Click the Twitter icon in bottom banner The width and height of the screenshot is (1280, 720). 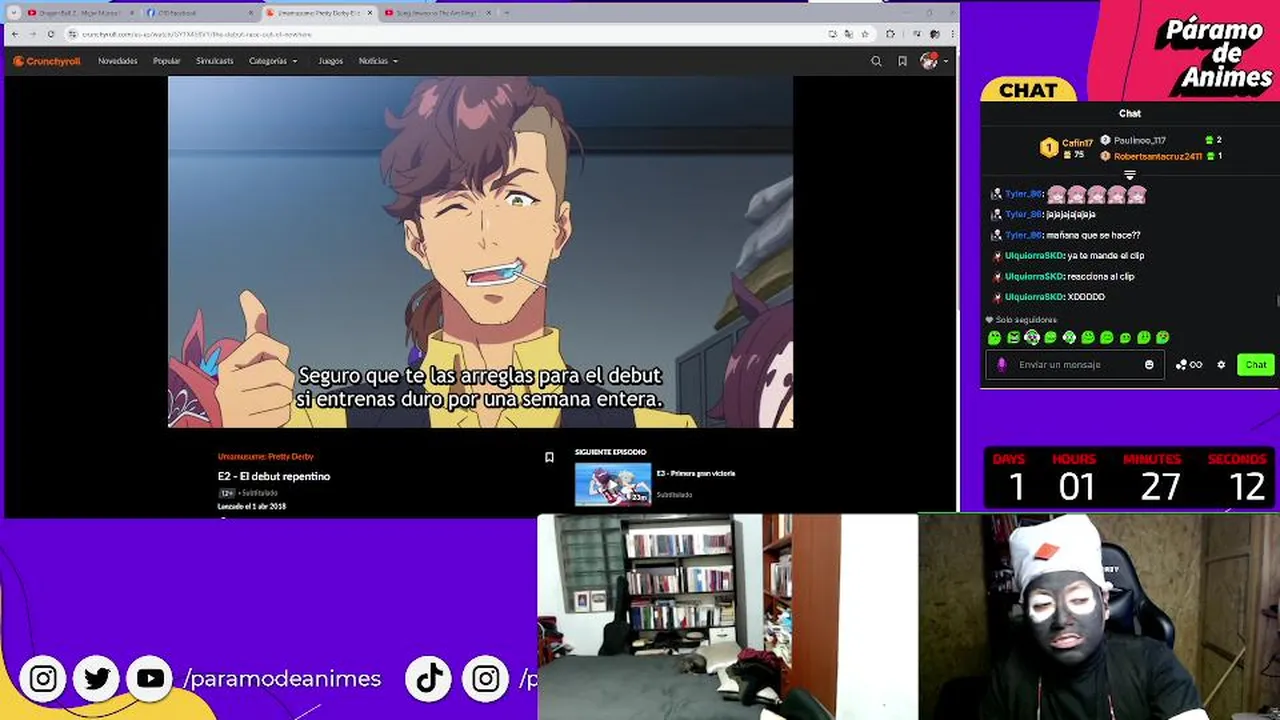[x=97, y=679]
